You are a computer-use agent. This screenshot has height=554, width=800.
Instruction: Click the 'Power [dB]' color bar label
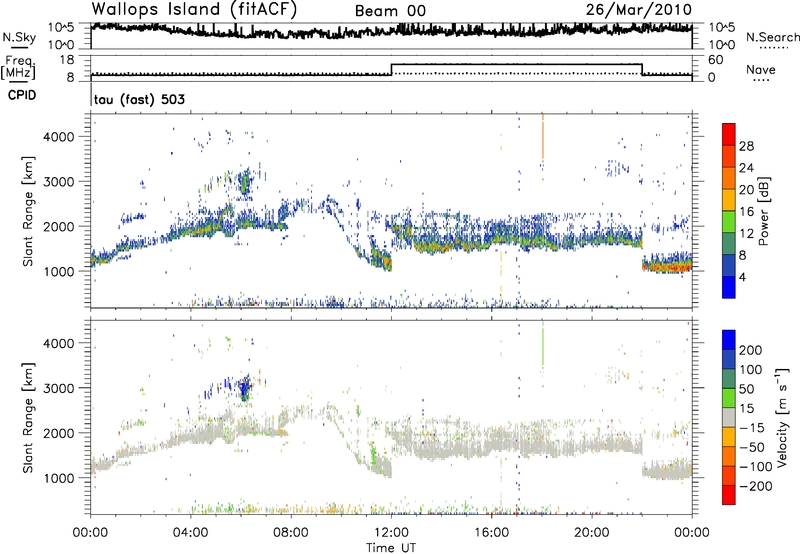tap(763, 211)
